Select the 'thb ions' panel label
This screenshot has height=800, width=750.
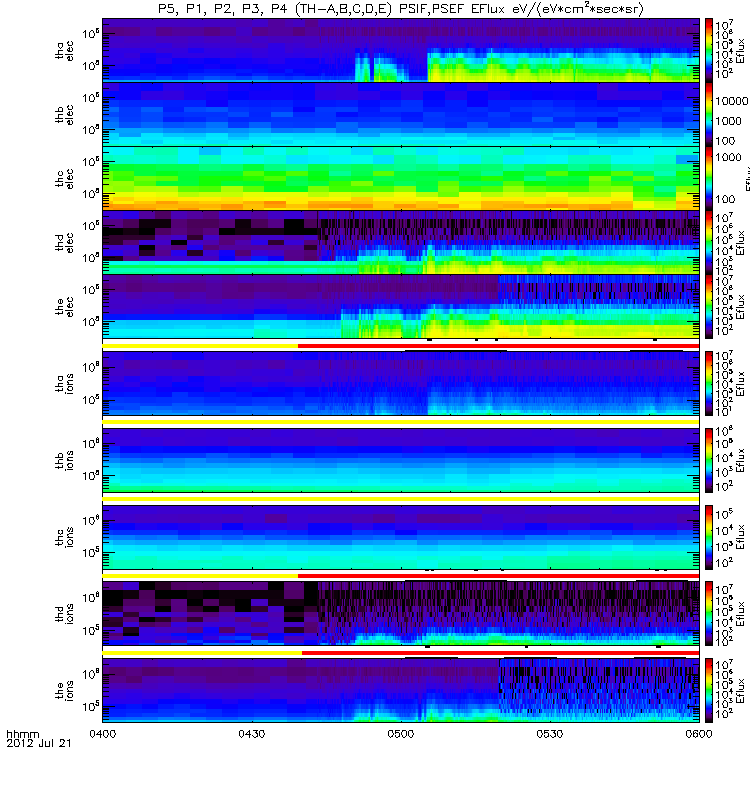click(x=64, y=461)
